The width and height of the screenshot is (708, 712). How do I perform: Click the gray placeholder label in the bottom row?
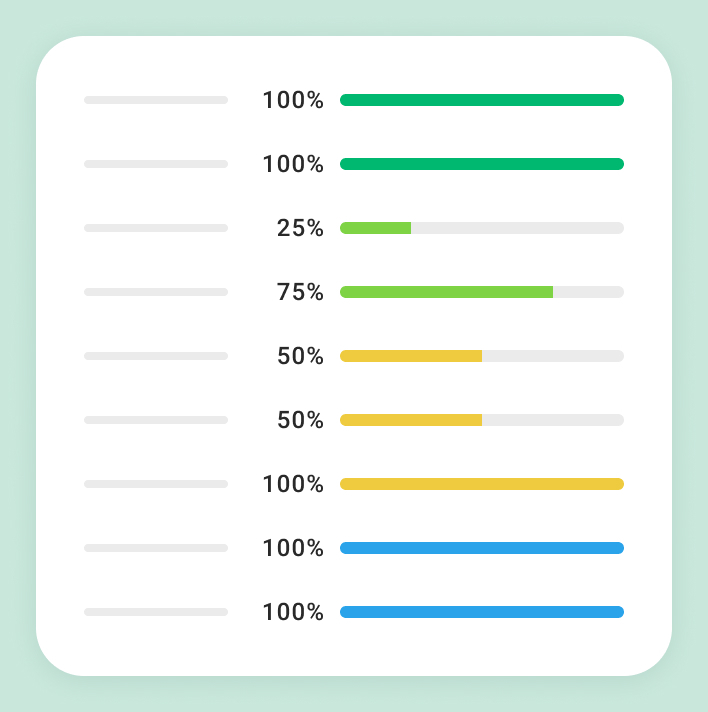pyautogui.click(x=156, y=612)
